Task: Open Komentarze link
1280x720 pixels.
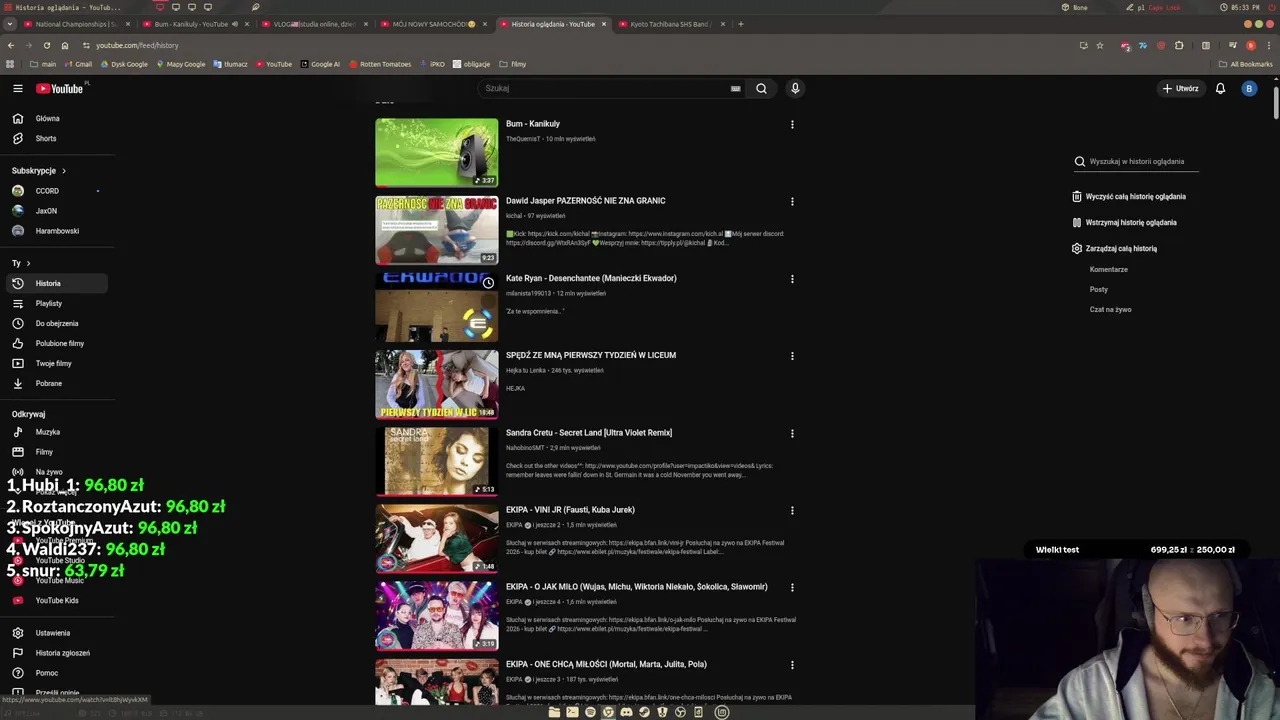Action: pyautogui.click(x=1108, y=269)
